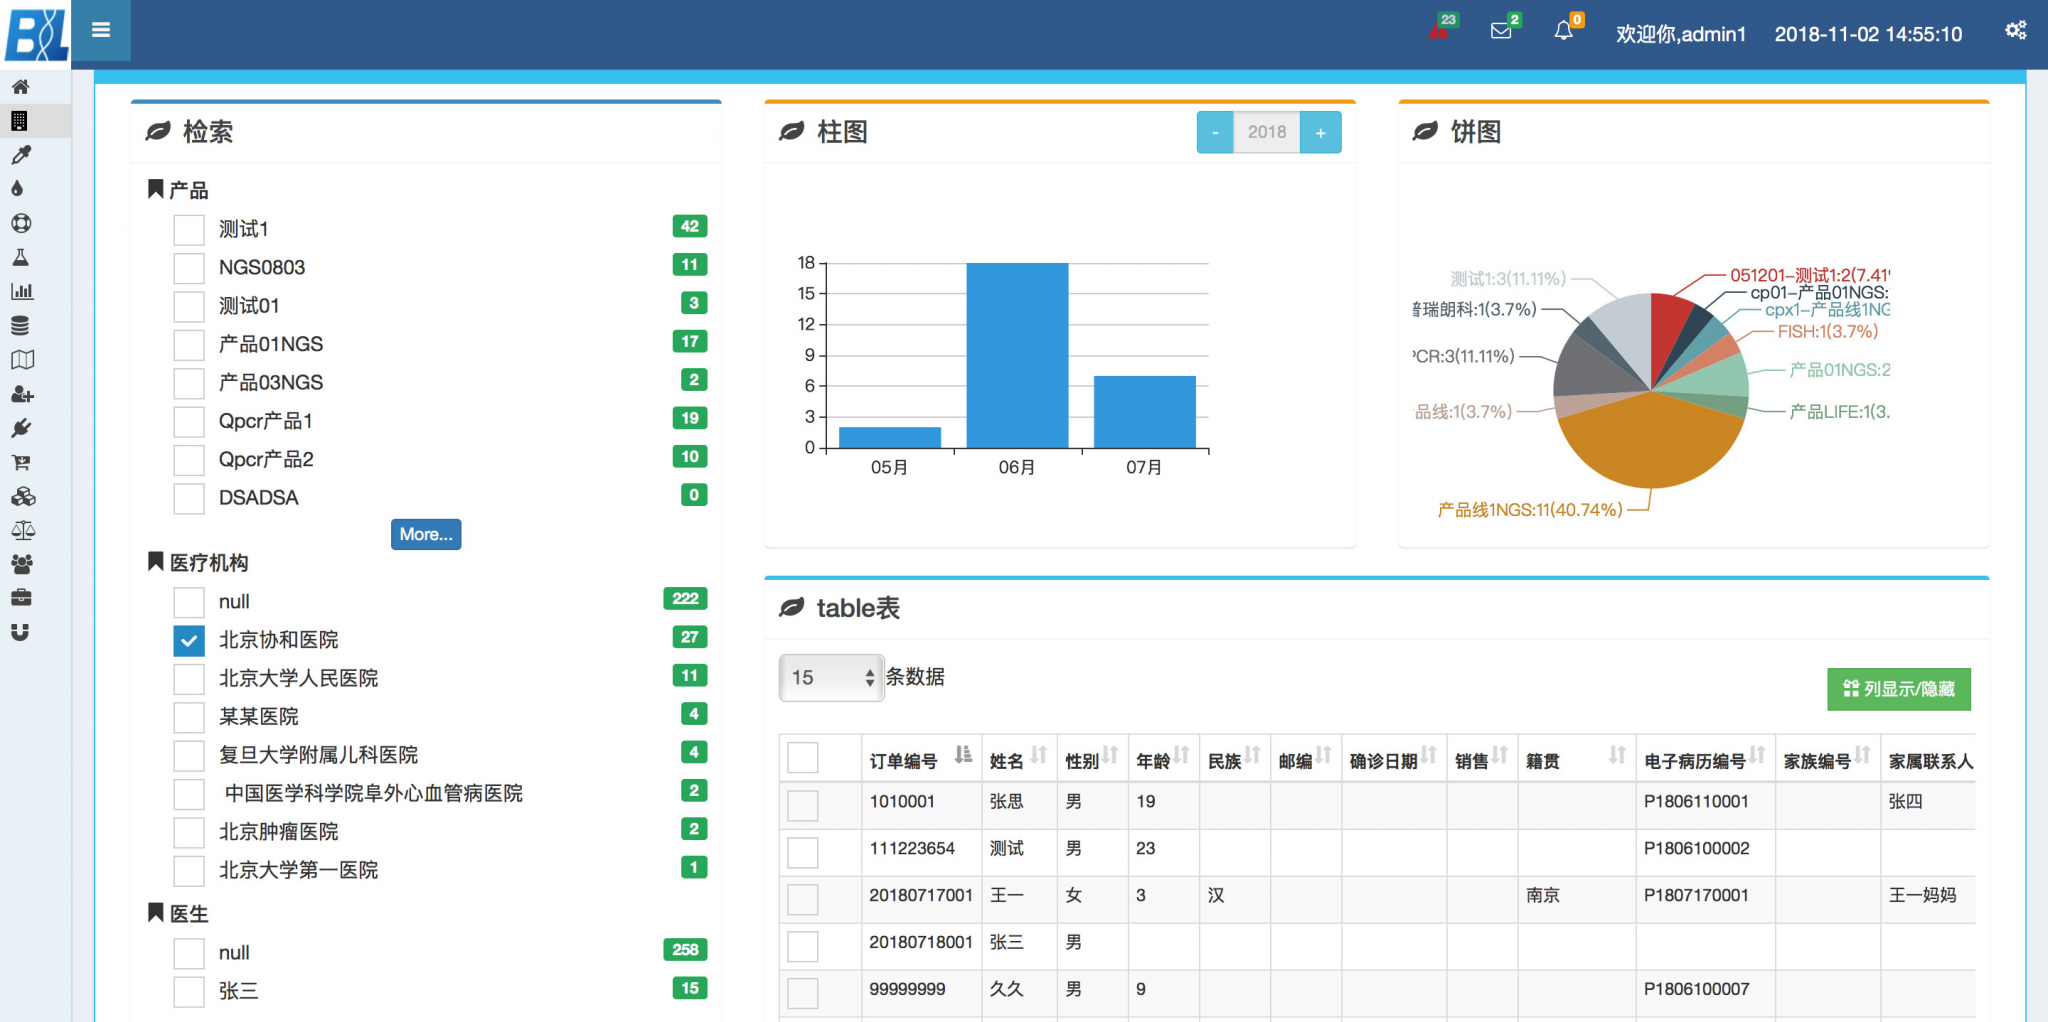This screenshot has width=2048, height=1022.
Task: Check the 北京大学人民医院 checkbox
Action: click(189, 678)
